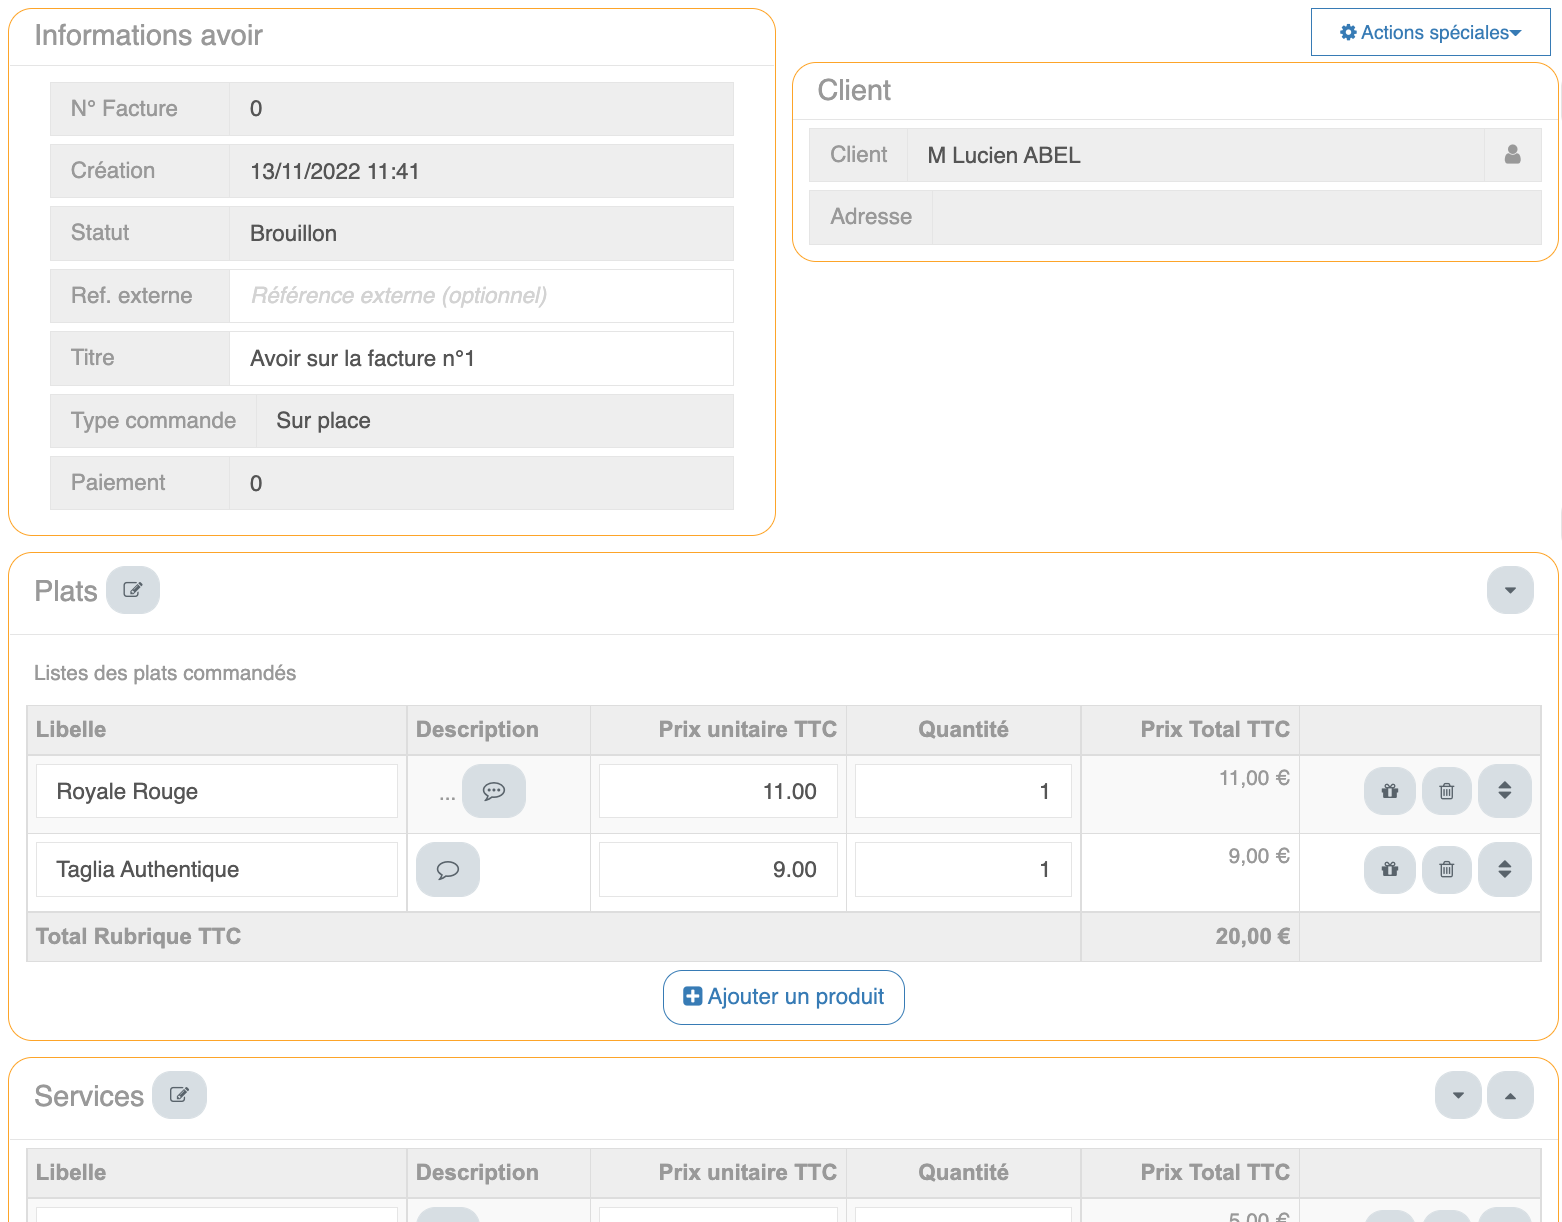Viewport: 1562px width, 1222px height.
Task: Open the Taglia Authentique description comment bubble
Action: click(448, 869)
